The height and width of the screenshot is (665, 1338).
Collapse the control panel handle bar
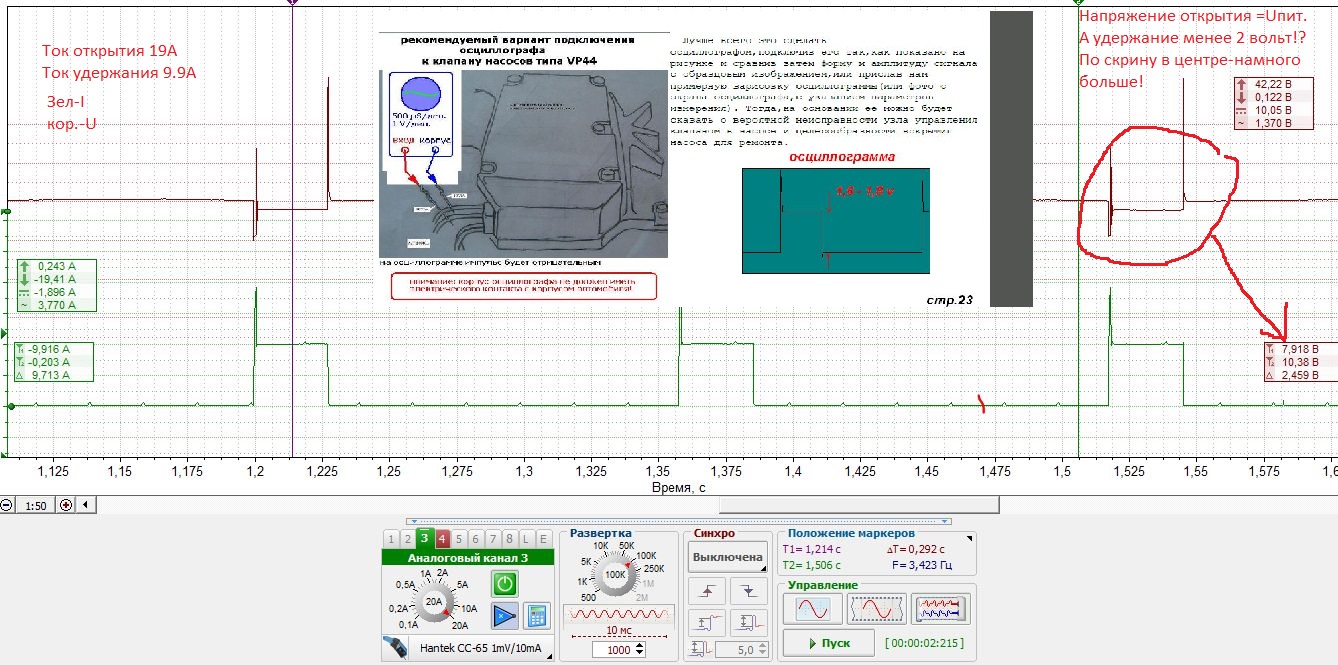(x=680, y=521)
